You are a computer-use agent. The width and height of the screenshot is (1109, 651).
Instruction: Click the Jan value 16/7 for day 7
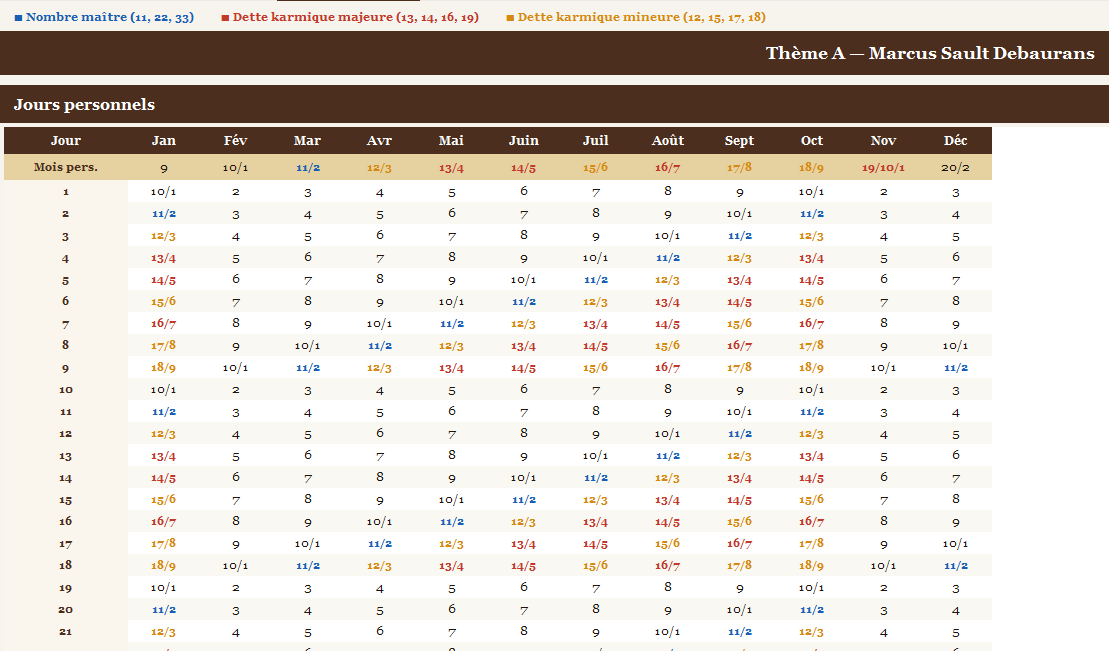163,323
